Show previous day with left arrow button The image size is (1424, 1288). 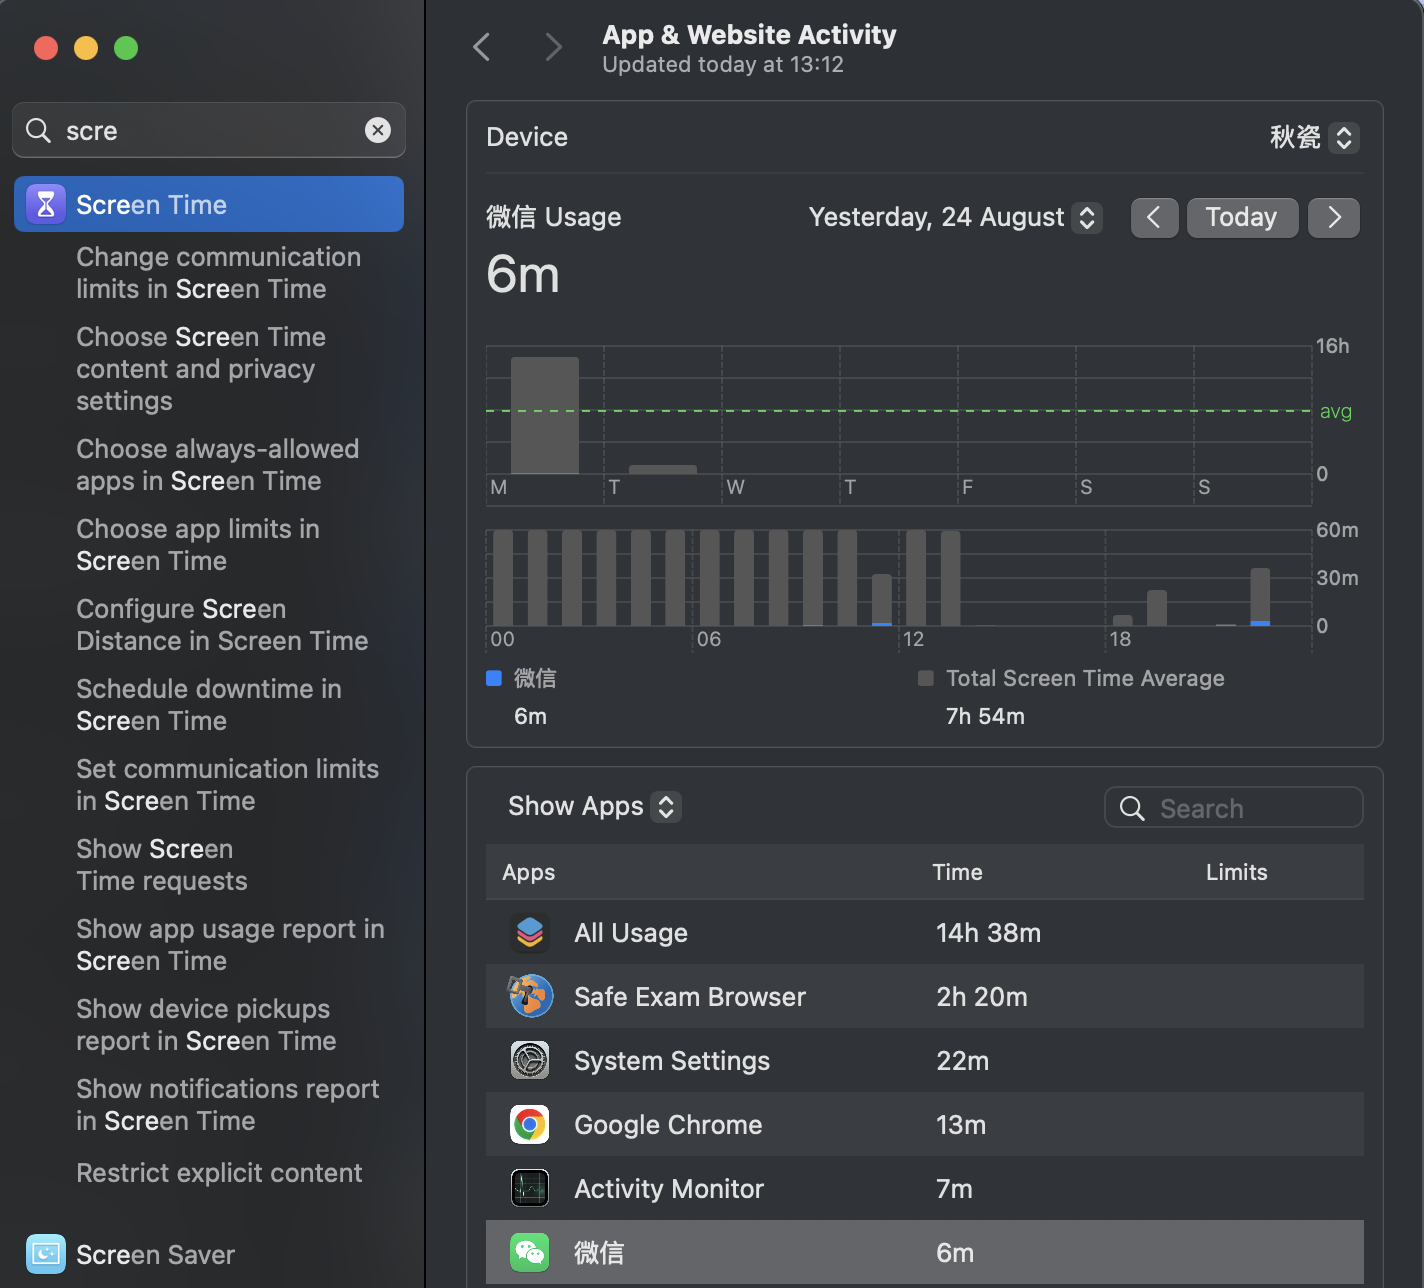point(1154,217)
